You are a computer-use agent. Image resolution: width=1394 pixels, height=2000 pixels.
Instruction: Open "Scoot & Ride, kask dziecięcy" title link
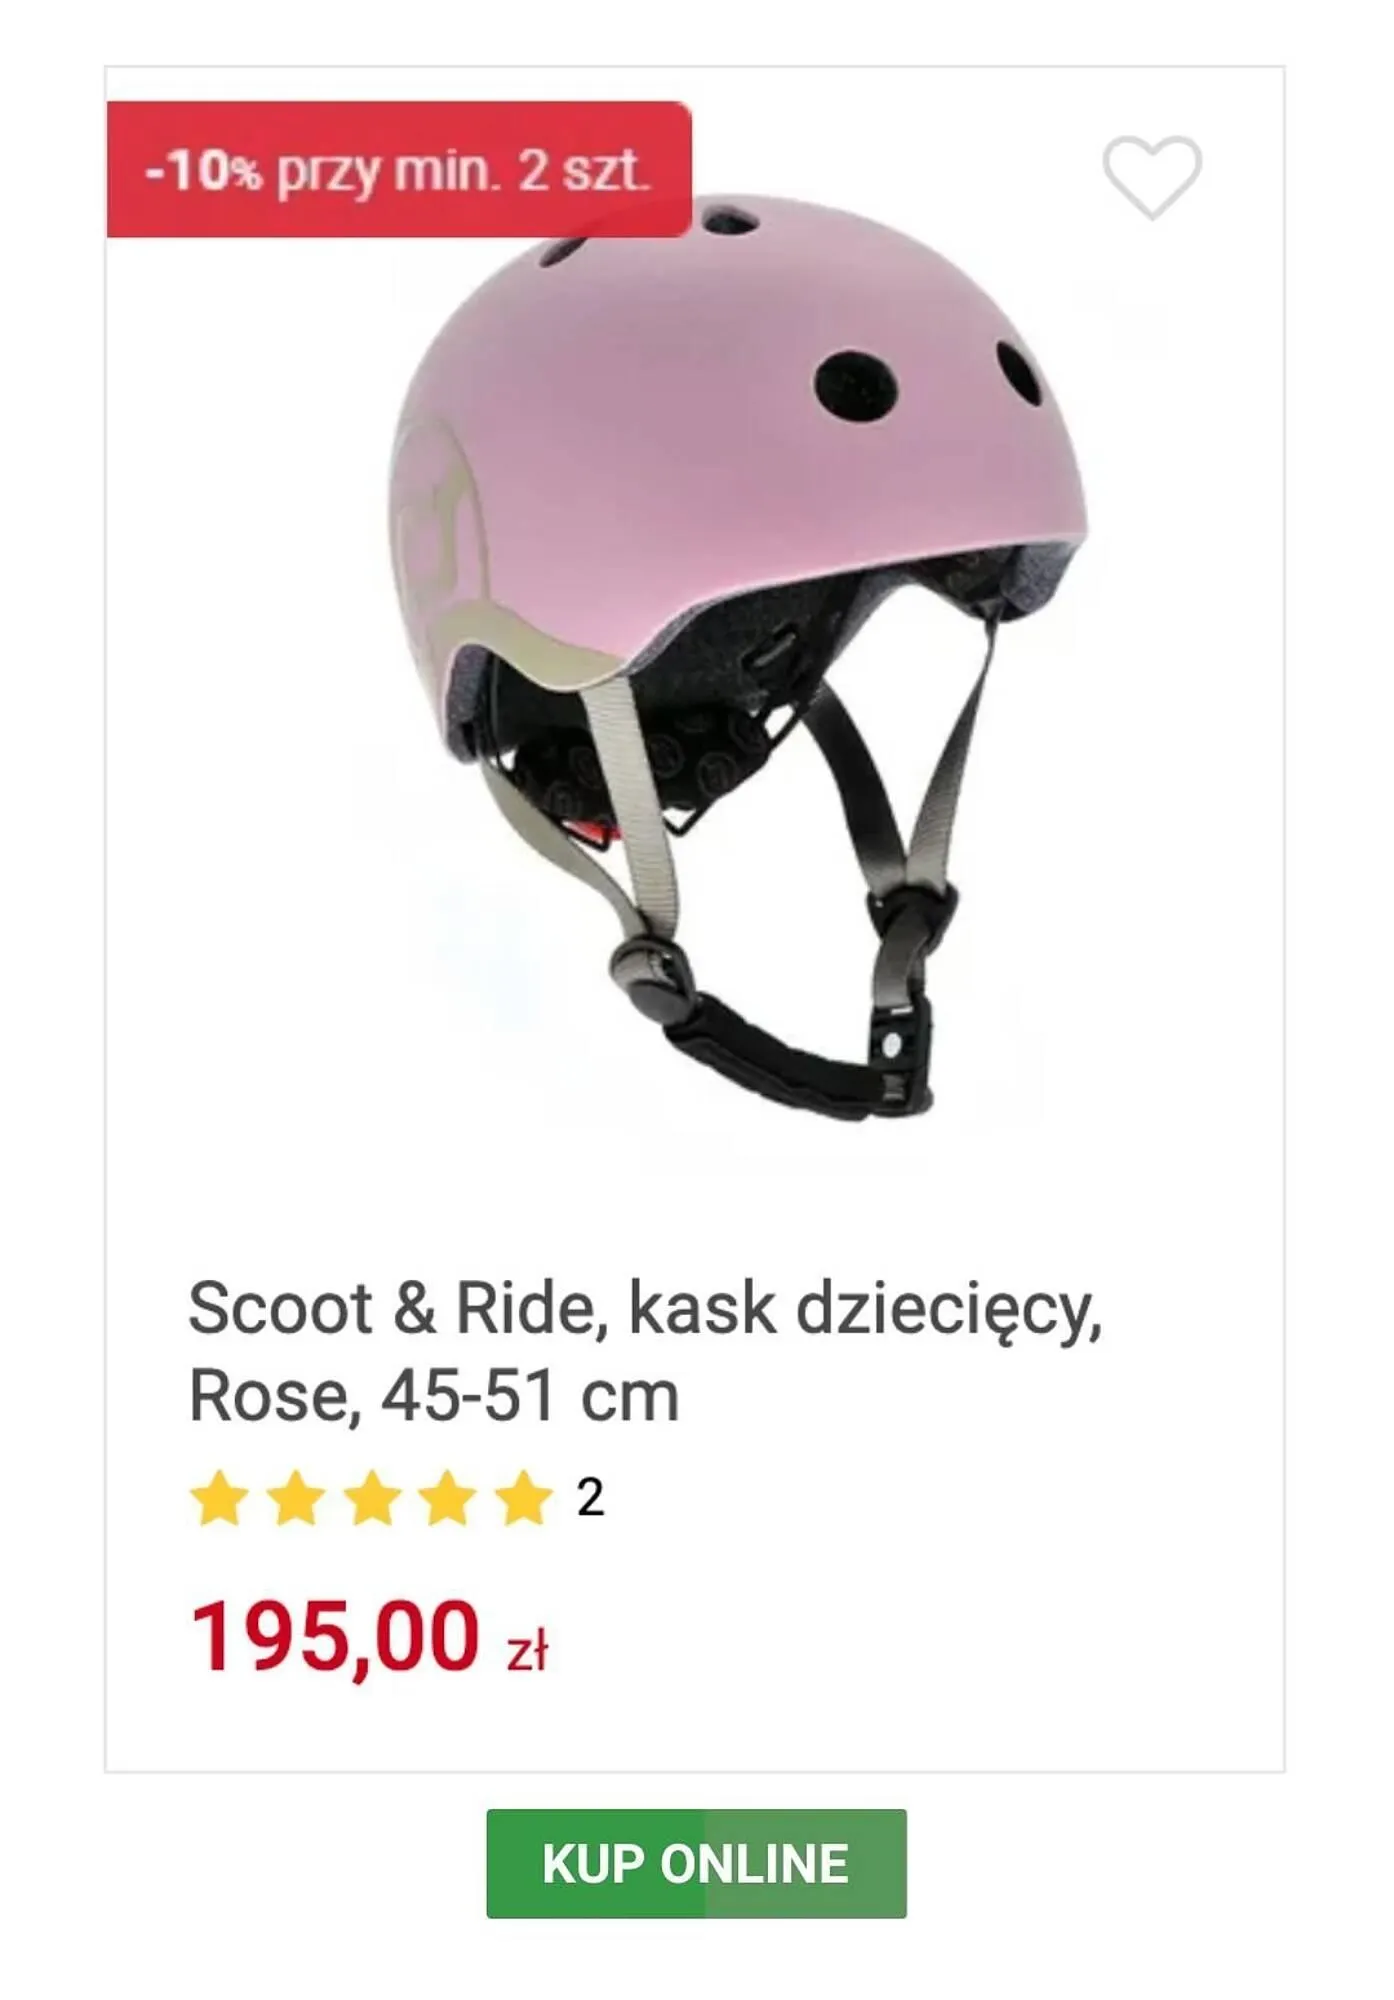[x=645, y=1308]
